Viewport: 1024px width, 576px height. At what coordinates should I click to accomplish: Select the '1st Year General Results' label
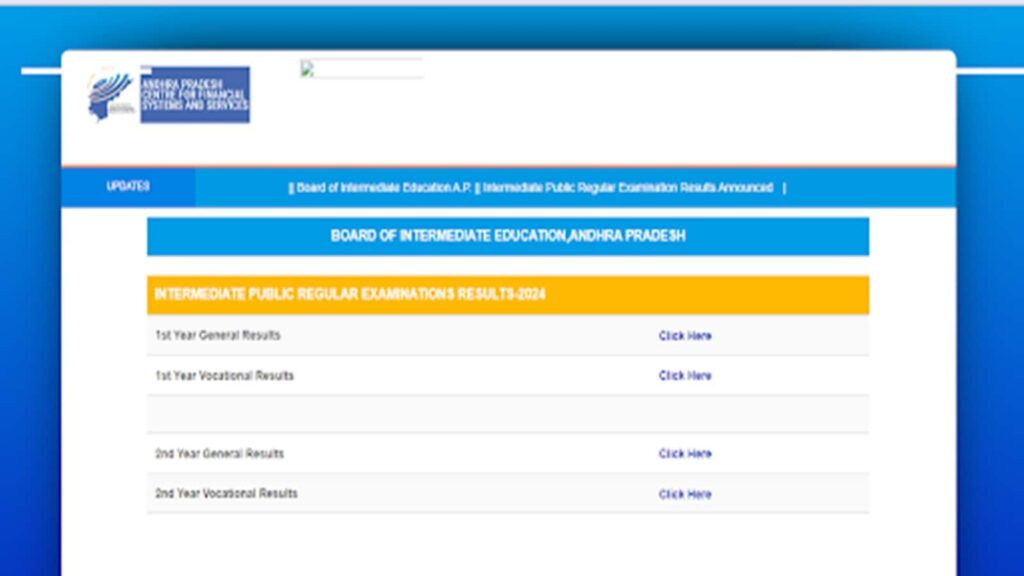(218, 336)
